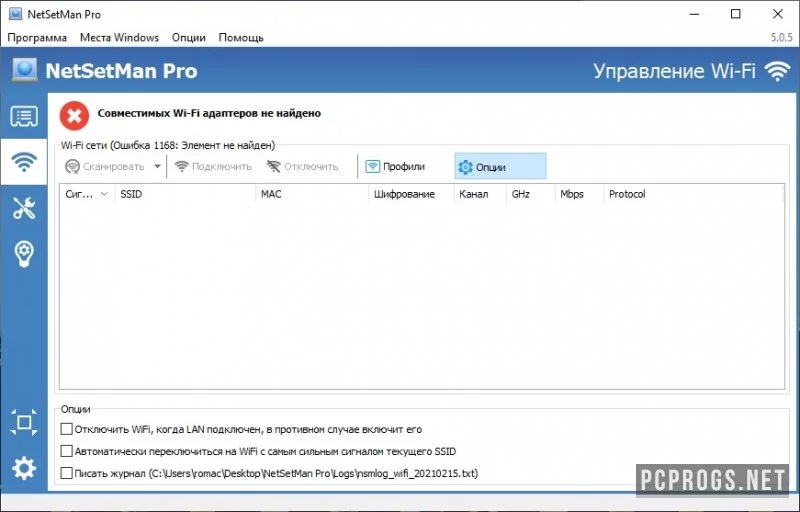Image resolution: width=800 pixels, height=512 pixels.
Task: Enable Автоматически переключиться на WiFi checkbox
Action: (66, 451)
